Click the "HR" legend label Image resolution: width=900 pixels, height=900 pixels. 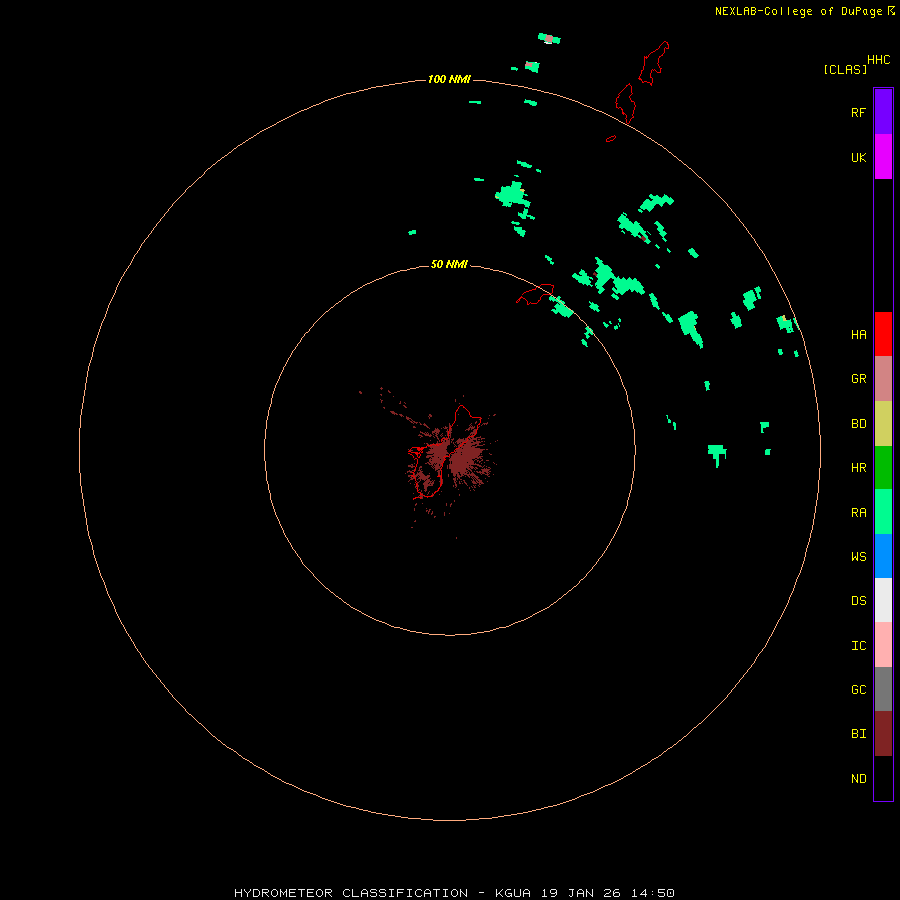click(x=858, y=468)
